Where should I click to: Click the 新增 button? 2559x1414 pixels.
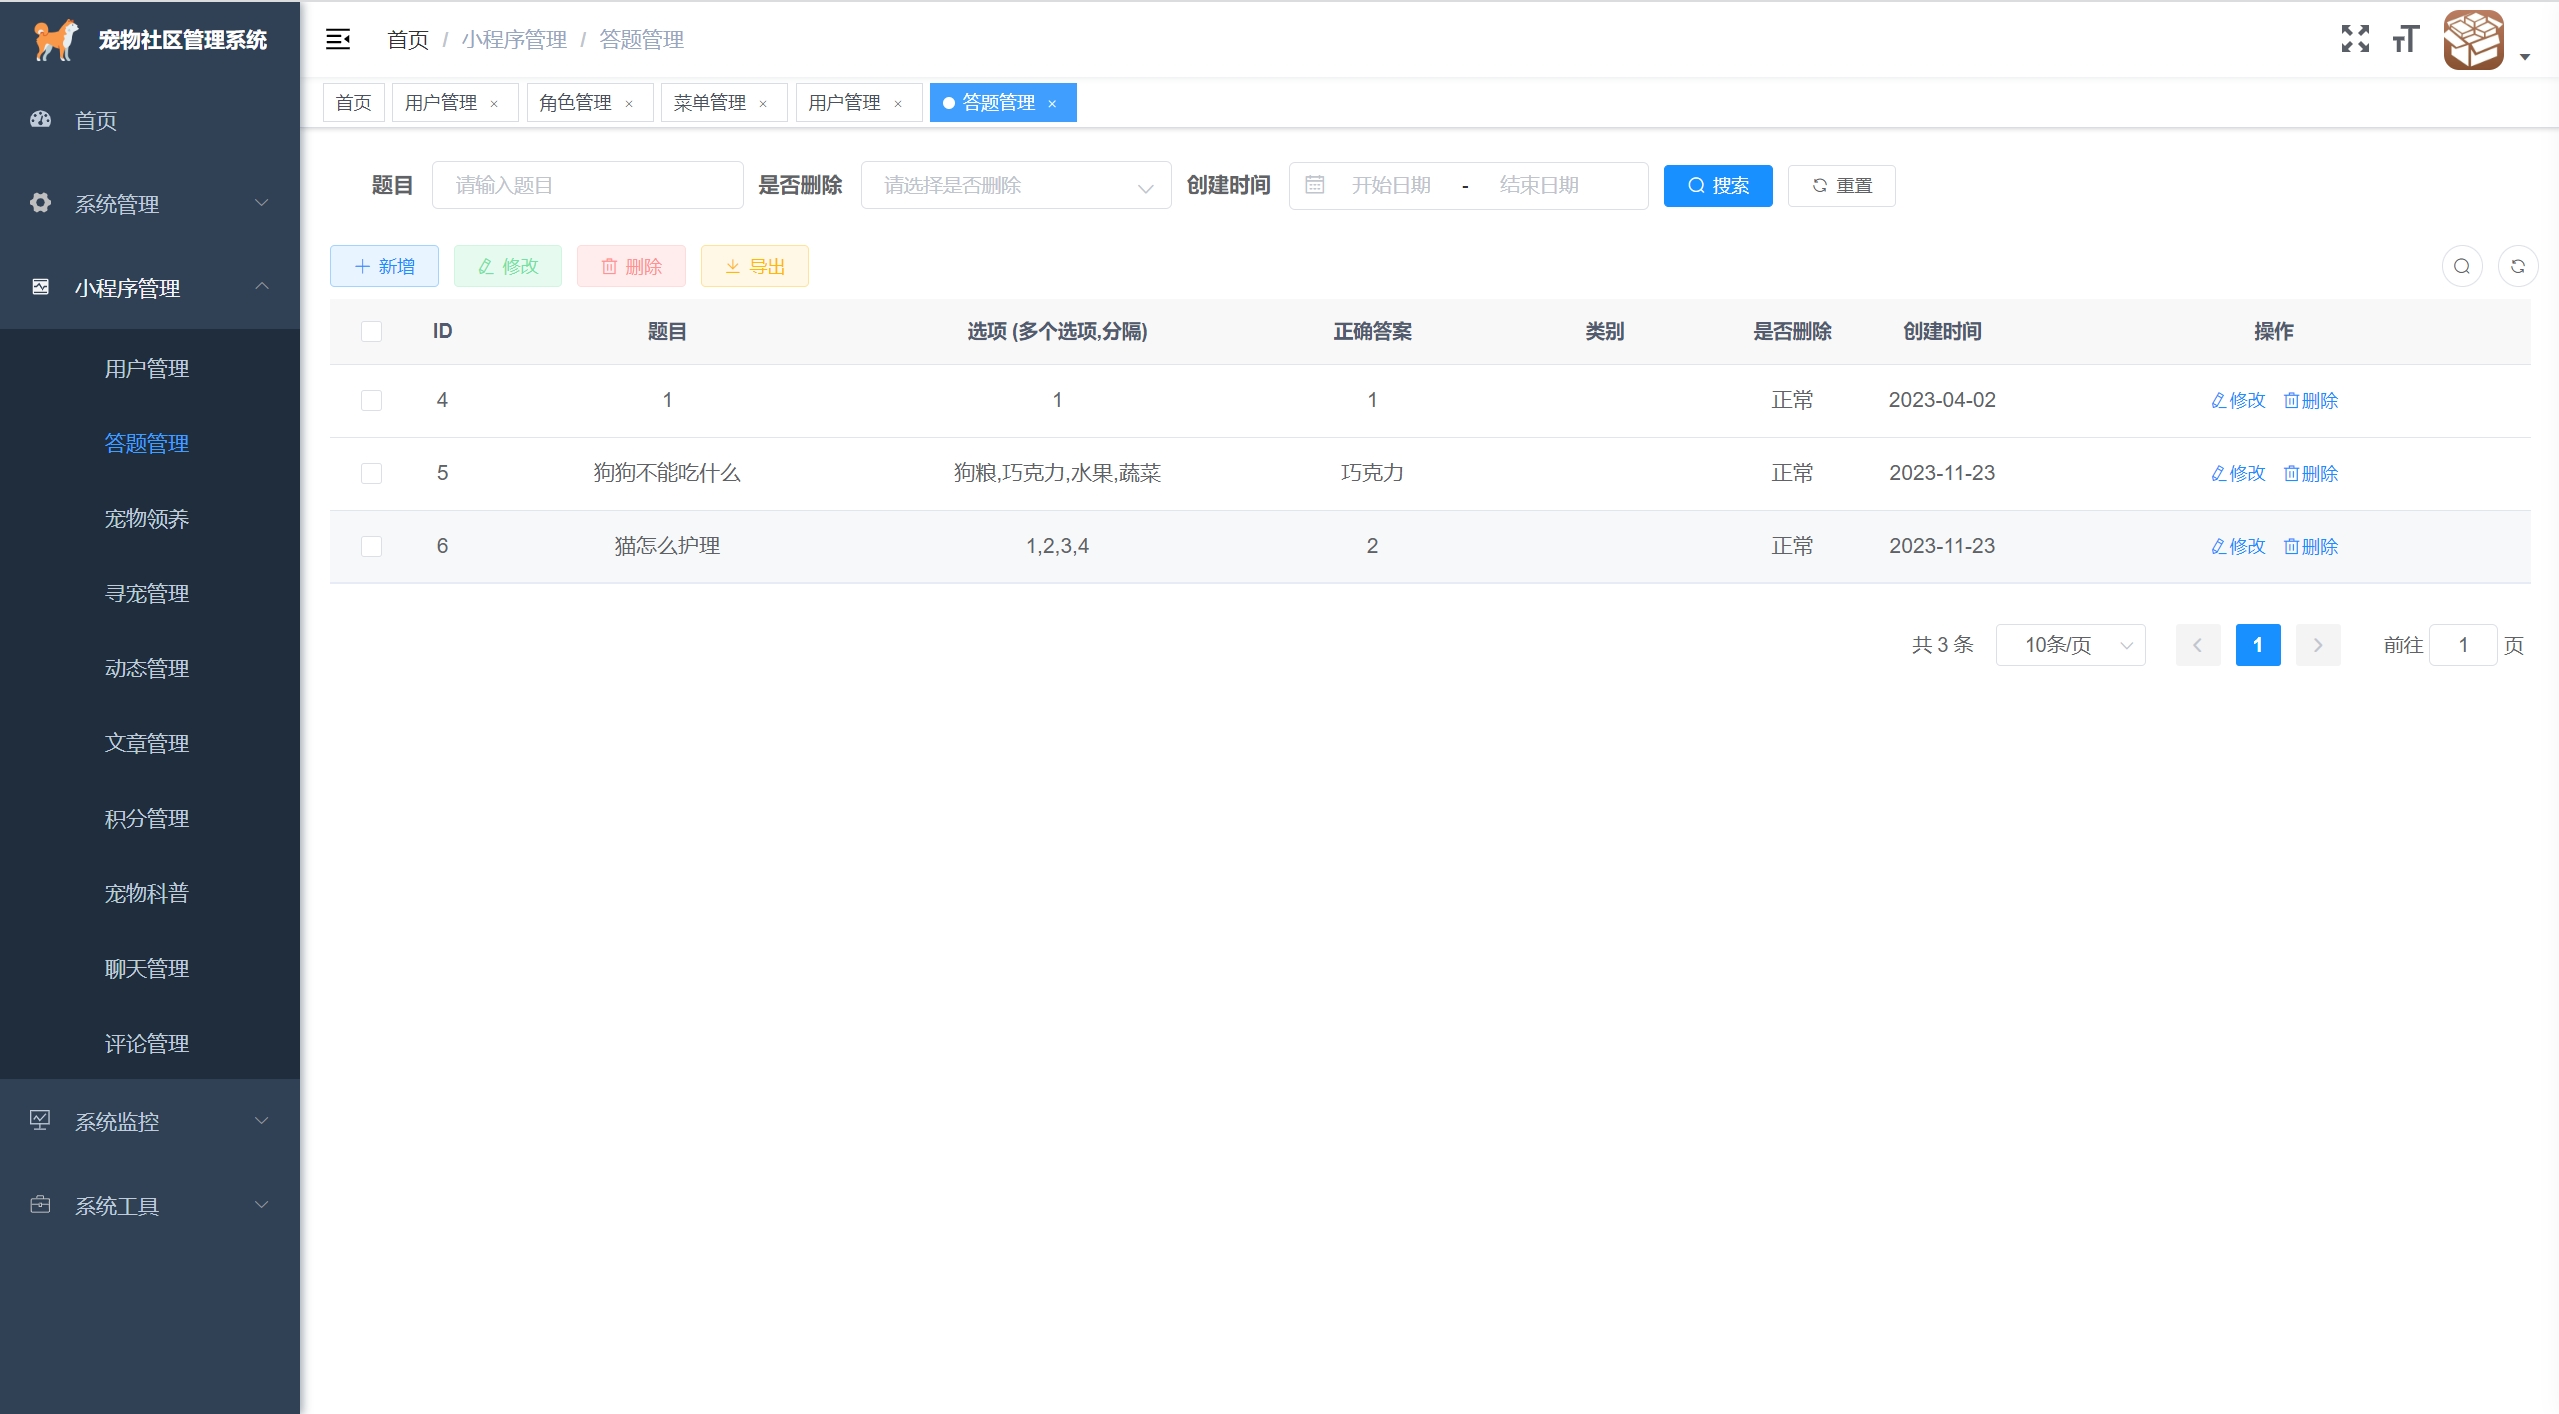coord(384,266)
